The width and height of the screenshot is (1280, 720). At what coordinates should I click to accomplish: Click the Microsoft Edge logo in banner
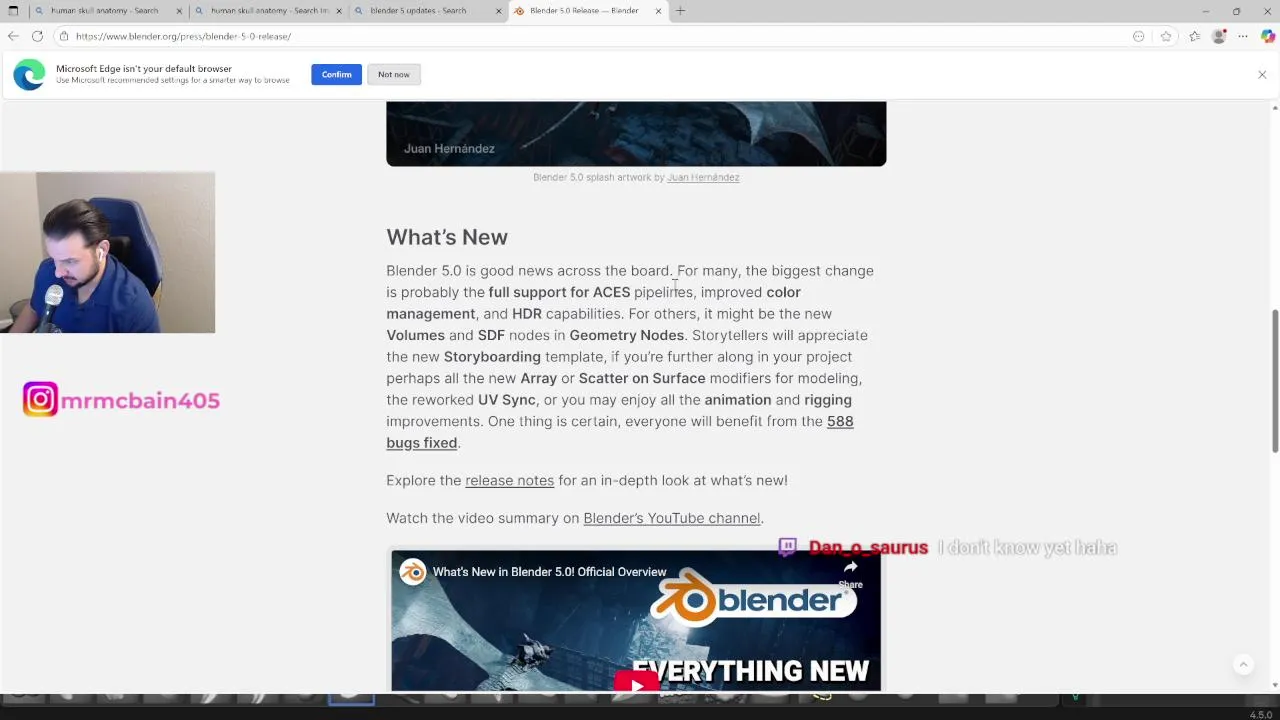coord(29,75)
